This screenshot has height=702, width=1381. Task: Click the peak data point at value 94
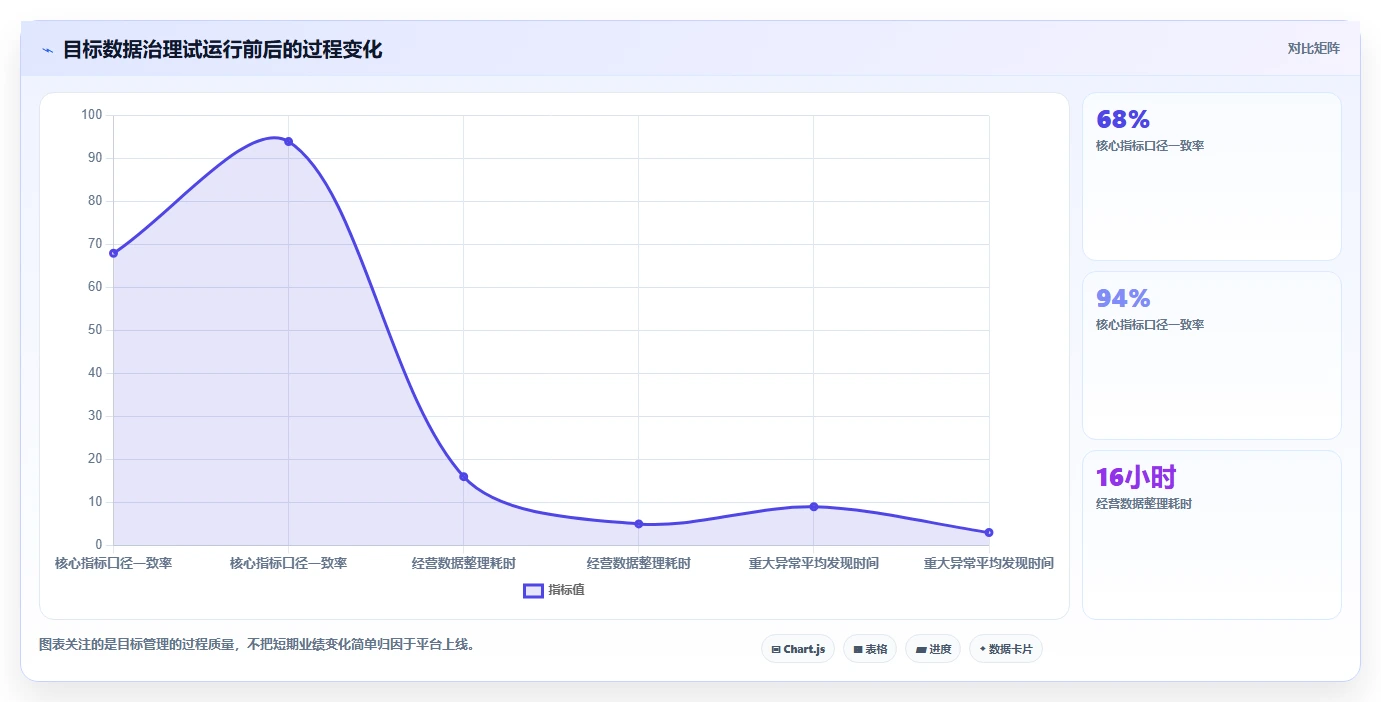[288, 141]
